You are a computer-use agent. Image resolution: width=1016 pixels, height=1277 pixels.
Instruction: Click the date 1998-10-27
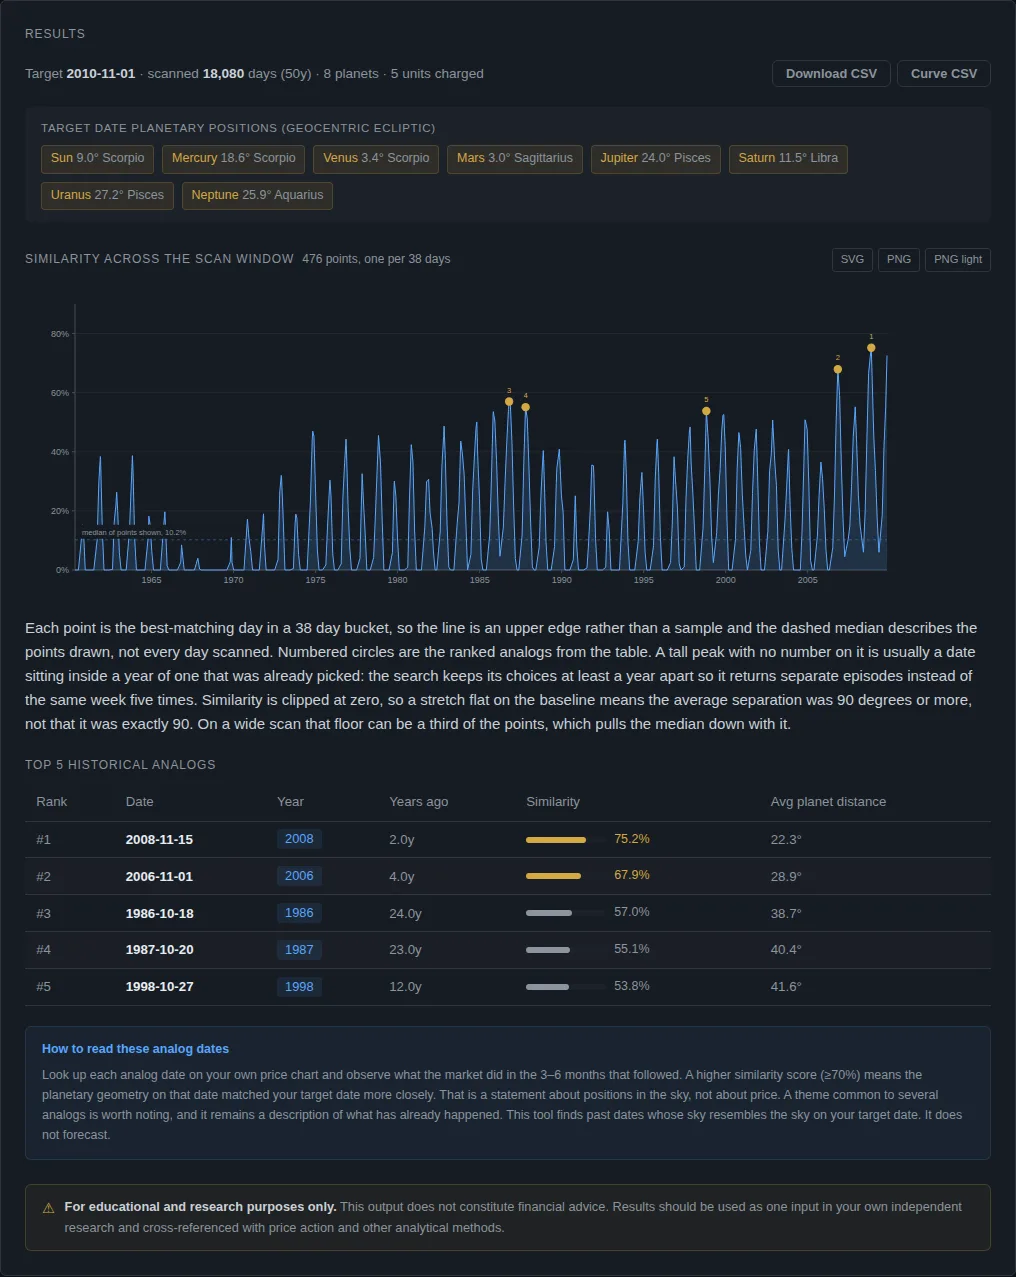[x=159, y=987]
